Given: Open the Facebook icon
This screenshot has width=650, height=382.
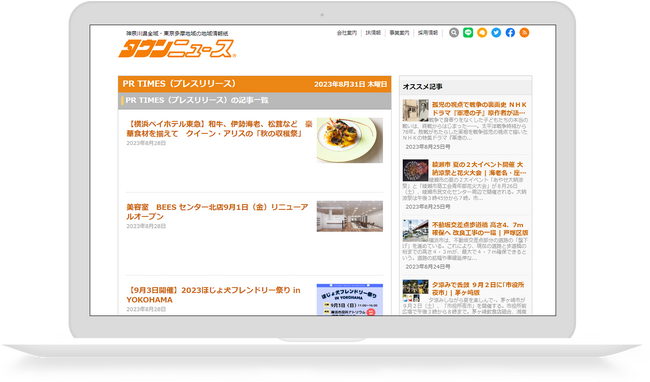Looking at the screenshot, I should click(510, 33).
